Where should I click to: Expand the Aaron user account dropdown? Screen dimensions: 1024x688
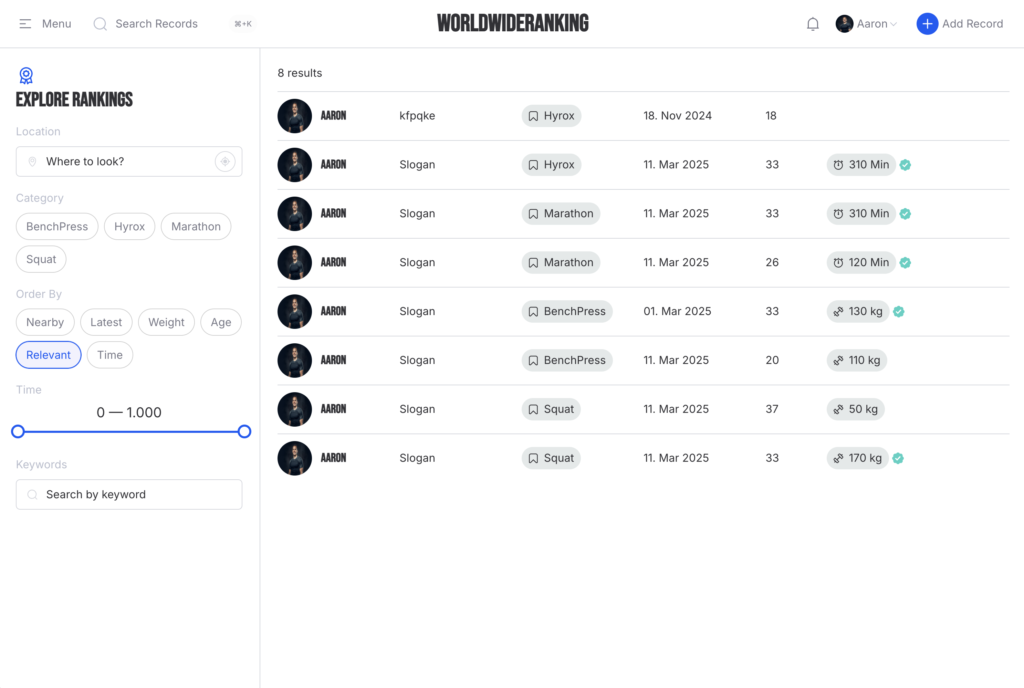(867, 24)
